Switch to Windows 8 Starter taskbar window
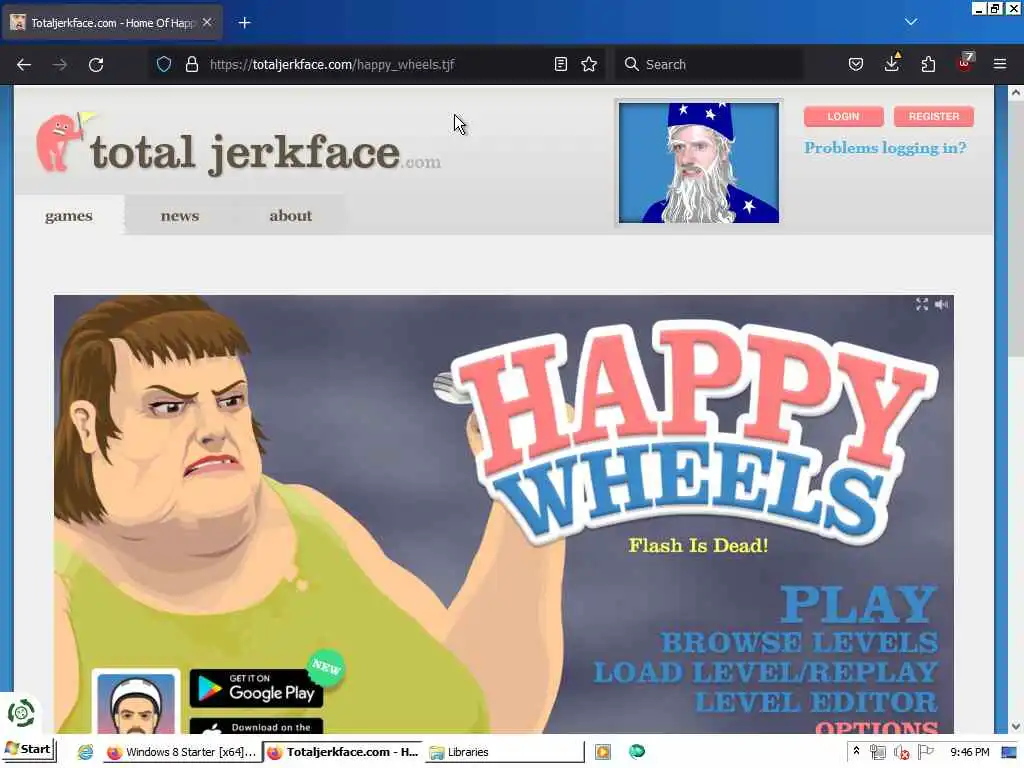Viewport: 1024px width, 768px height. 182,752
